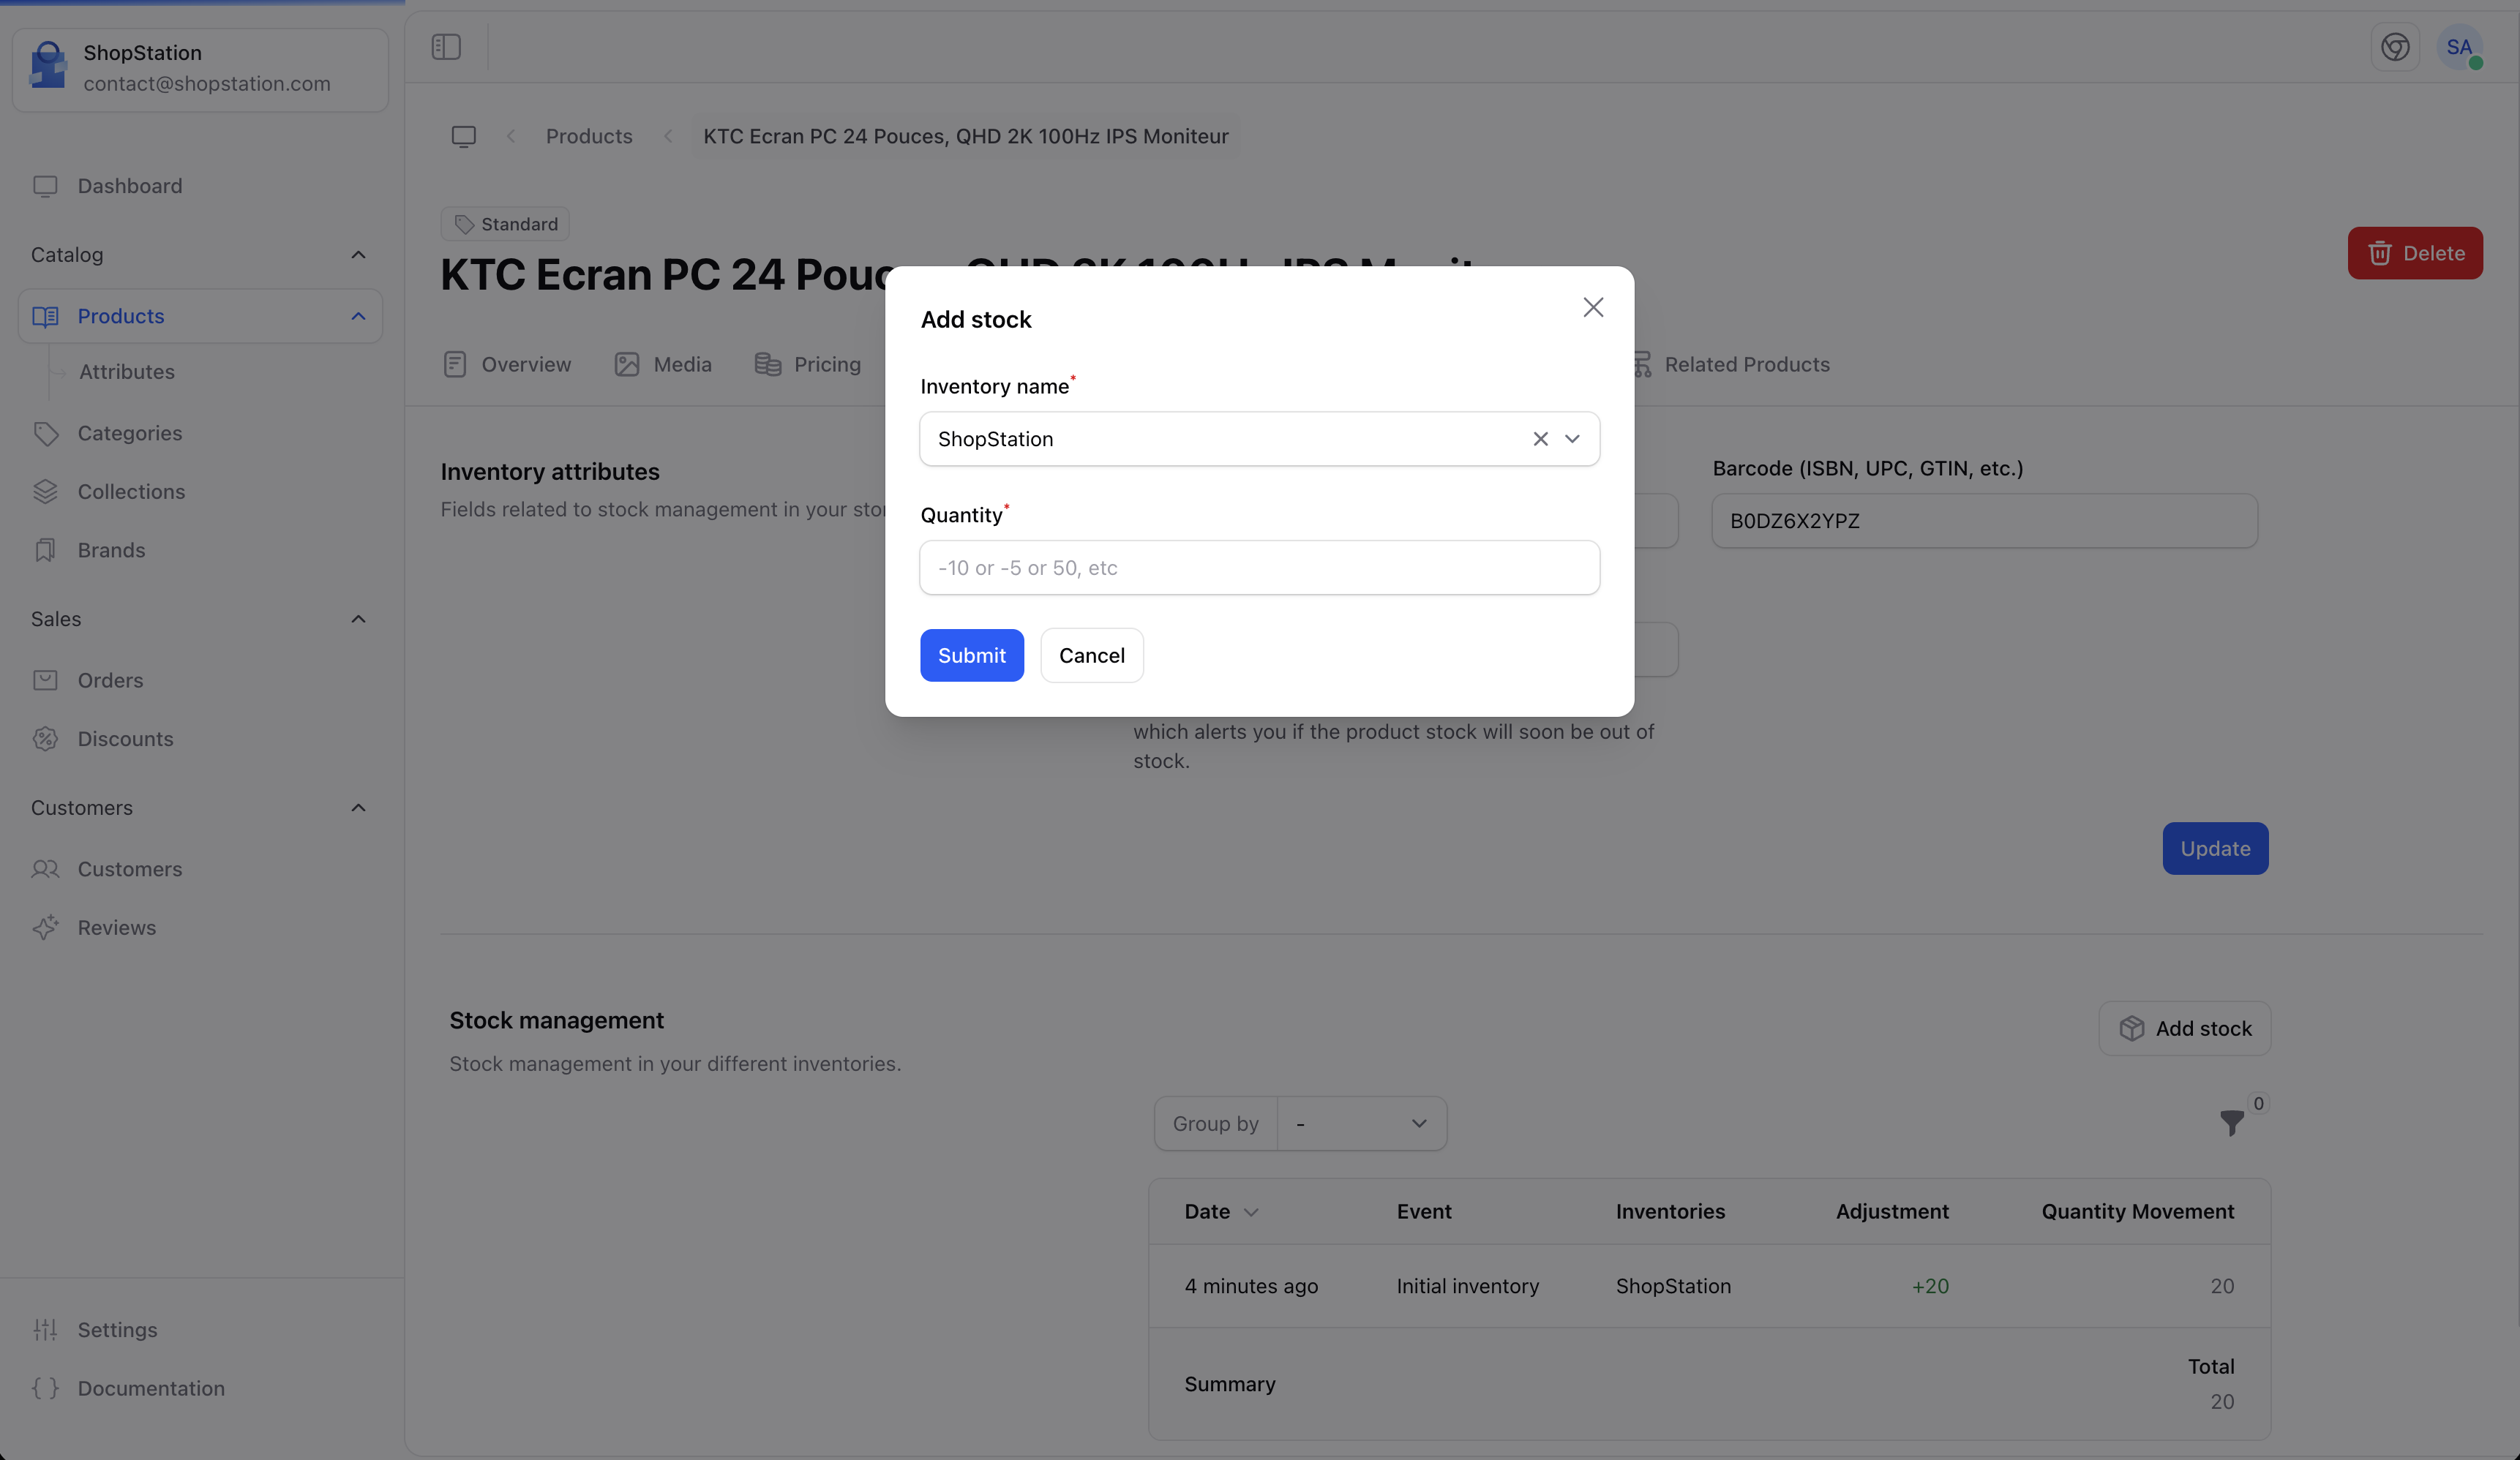Open the filter icon in Stock management
The height and width of the screenshot is (1460, 2520).
point(2231,1123)
